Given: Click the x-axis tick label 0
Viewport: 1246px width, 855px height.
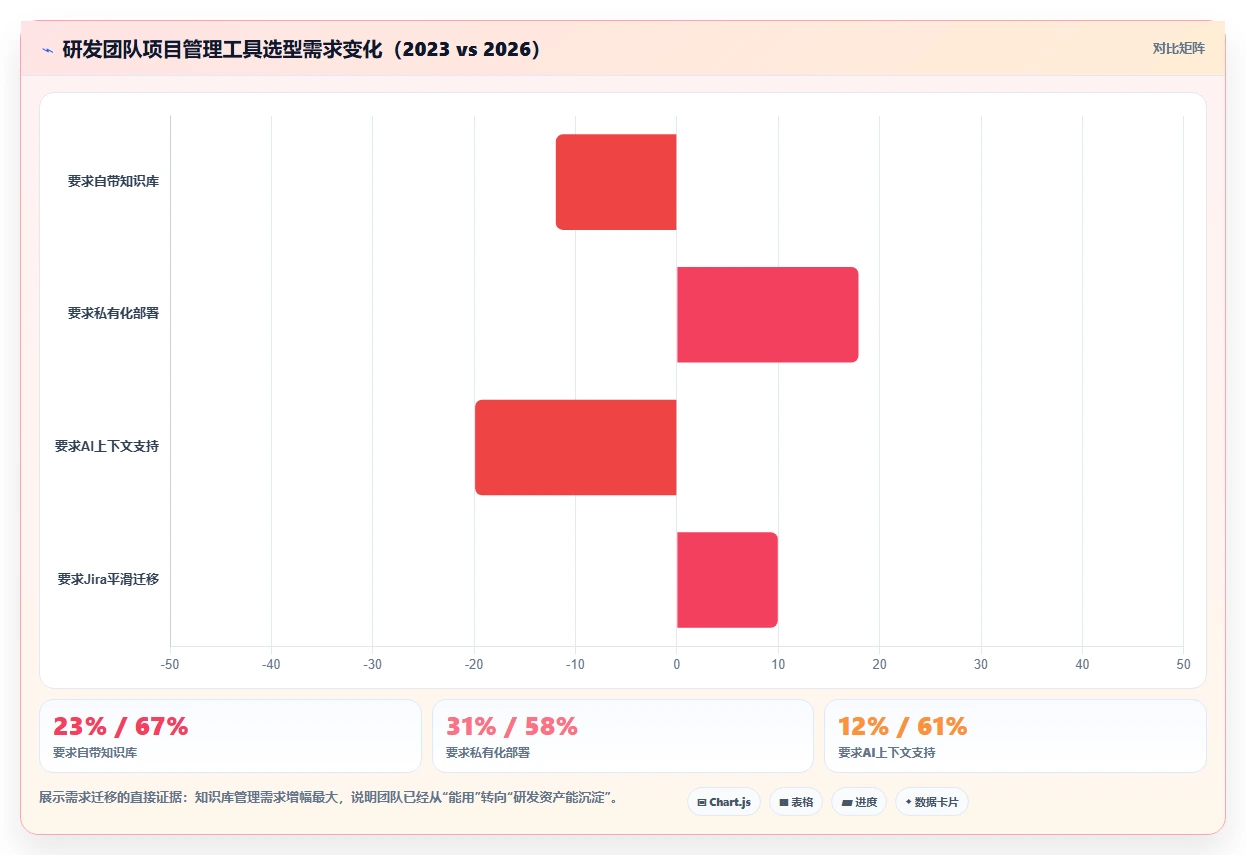Looking at the screenshot, I should (x=677, y=664).
